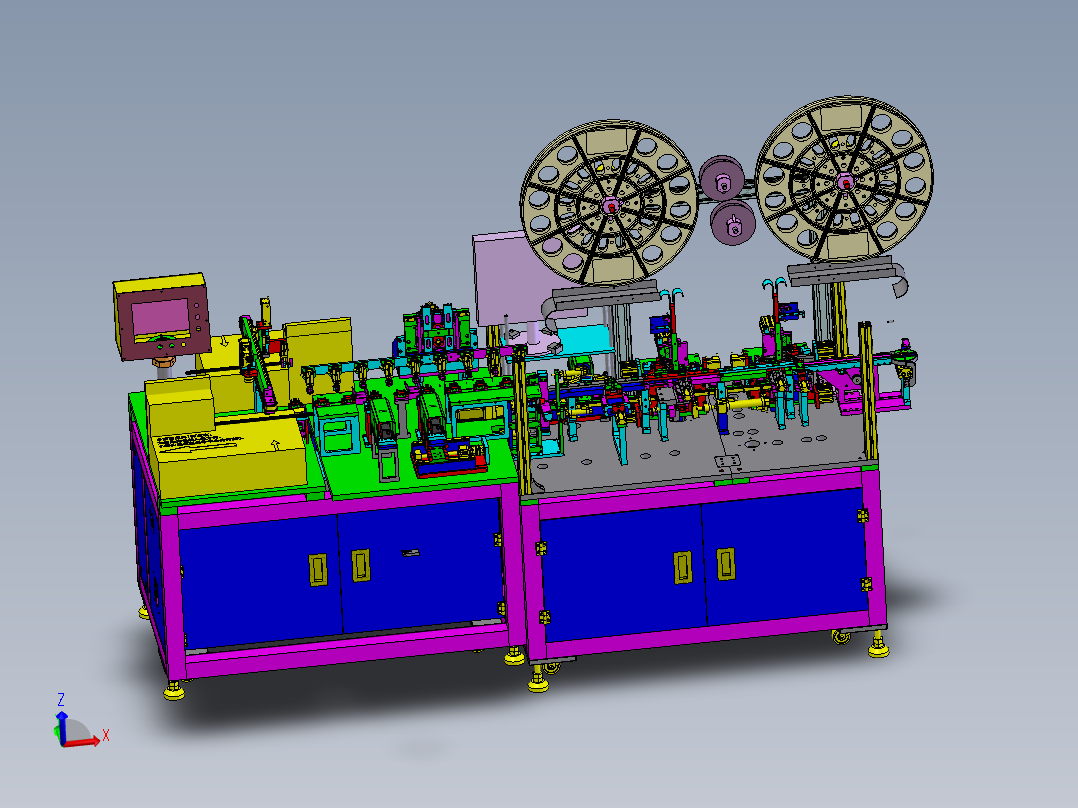
Task: Select the green base plate of left station
Action: 412,481
